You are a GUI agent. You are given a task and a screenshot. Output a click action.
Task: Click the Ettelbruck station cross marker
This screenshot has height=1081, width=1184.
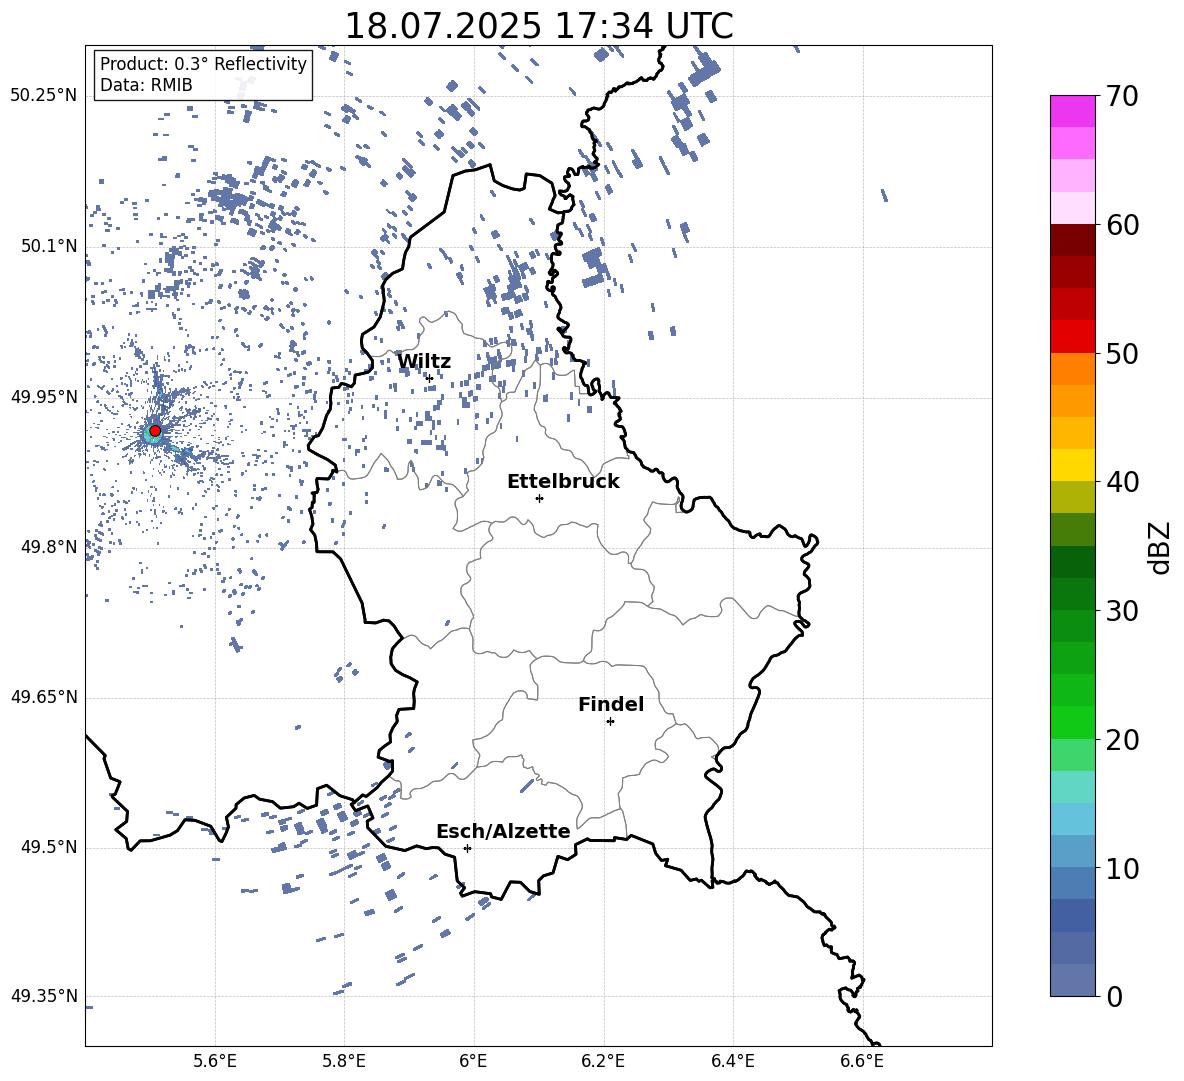click(x=539, y=498)
